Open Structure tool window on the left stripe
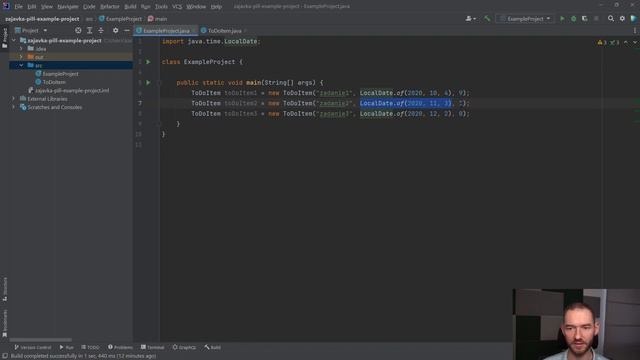The height and width of the screenshot is (360, 640). click(x=5, y=289)
